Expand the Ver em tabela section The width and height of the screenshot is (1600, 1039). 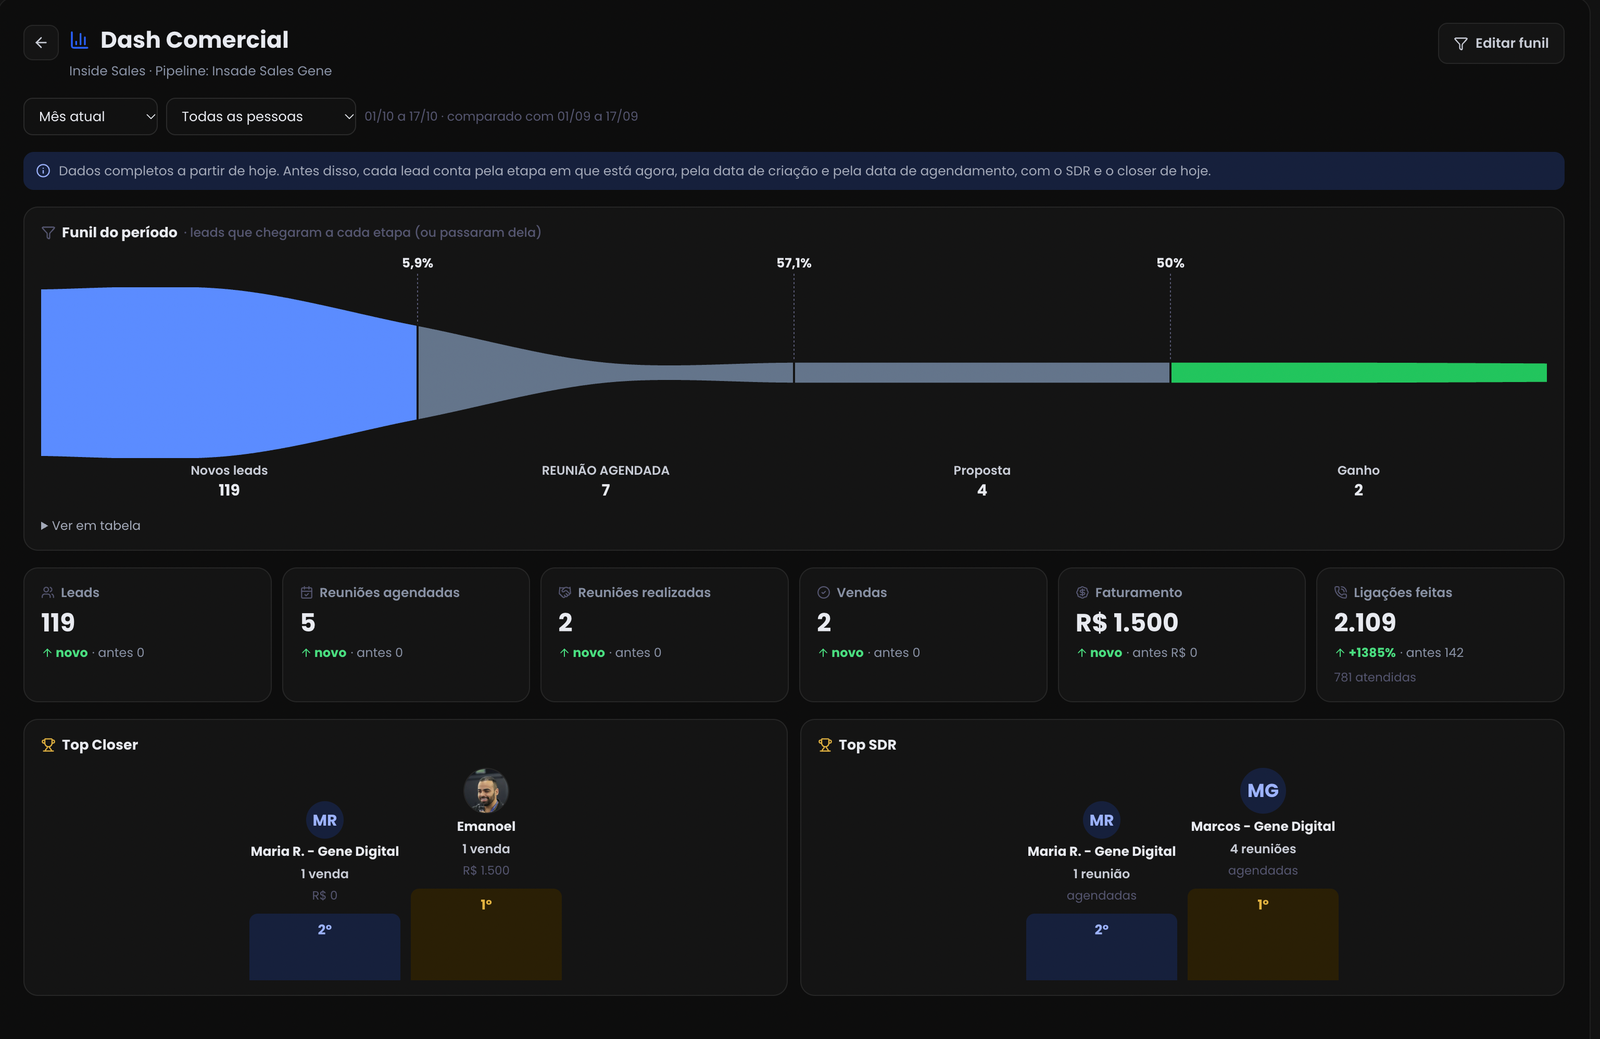(91, 525)
